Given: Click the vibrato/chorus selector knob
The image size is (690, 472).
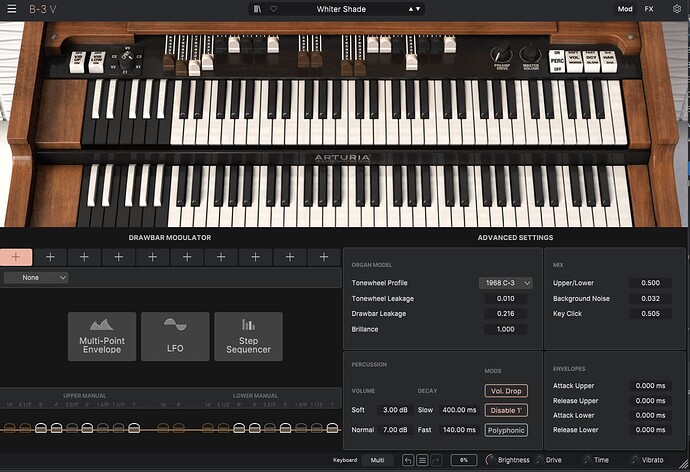Looking at the screenshot, I should [x=126, y=62].
